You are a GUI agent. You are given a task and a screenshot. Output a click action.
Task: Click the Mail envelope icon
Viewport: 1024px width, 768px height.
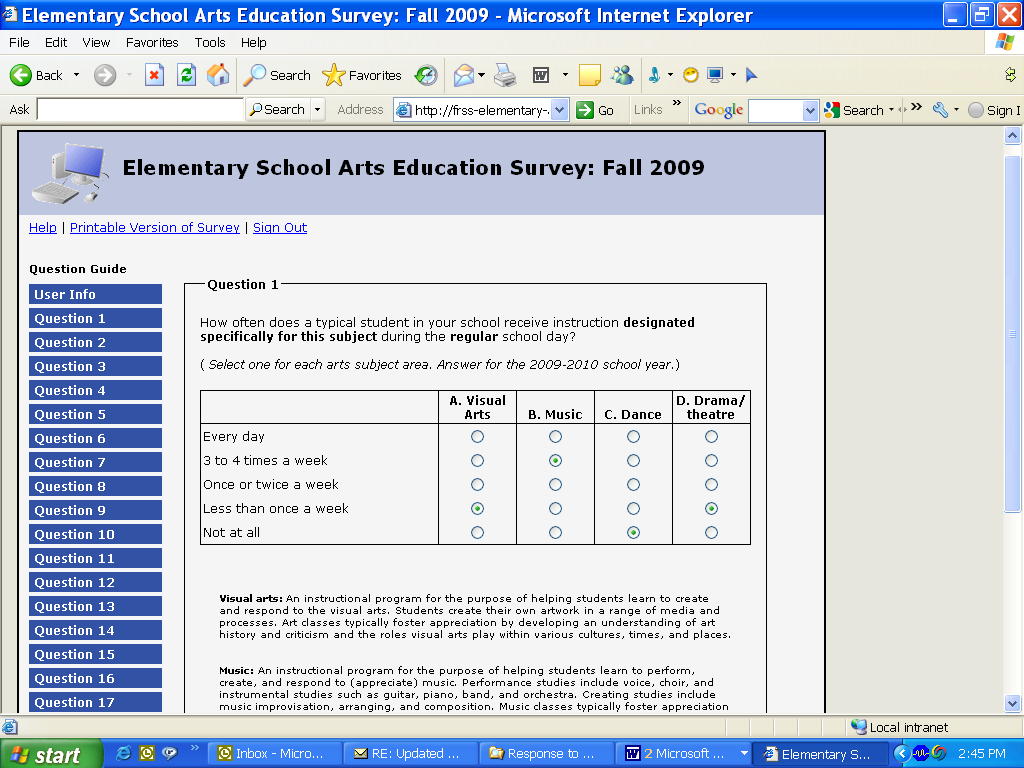click(464, 75)
